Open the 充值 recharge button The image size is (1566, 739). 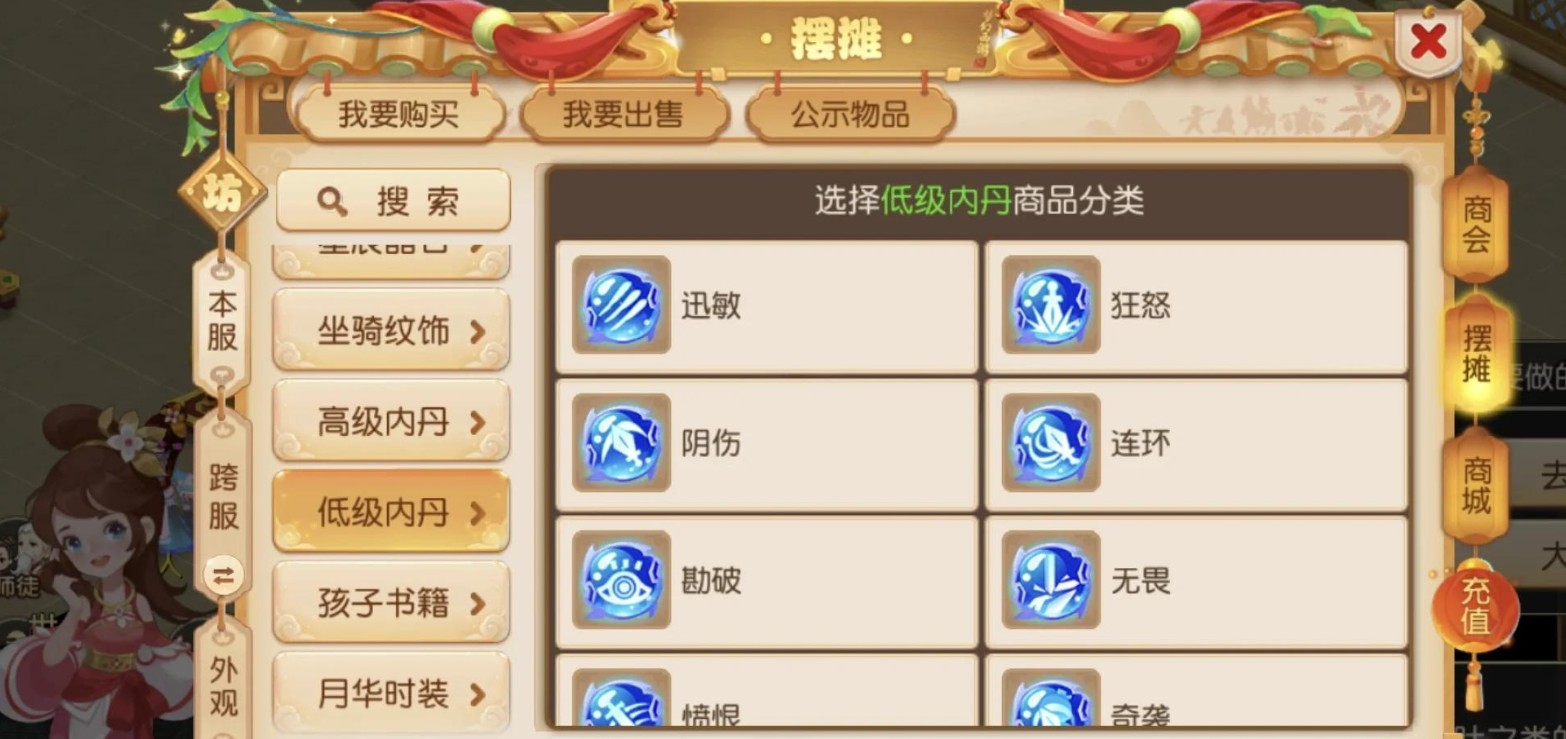coord(1476,606)
